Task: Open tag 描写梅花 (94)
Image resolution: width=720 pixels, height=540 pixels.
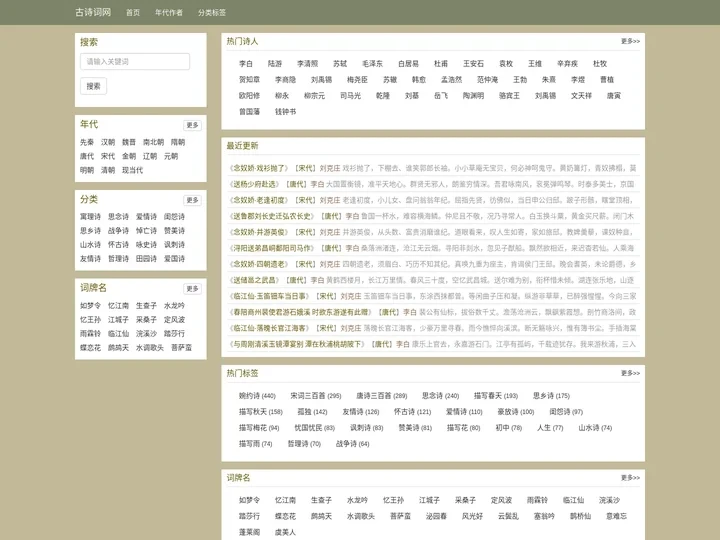Action: pos(259,428)
